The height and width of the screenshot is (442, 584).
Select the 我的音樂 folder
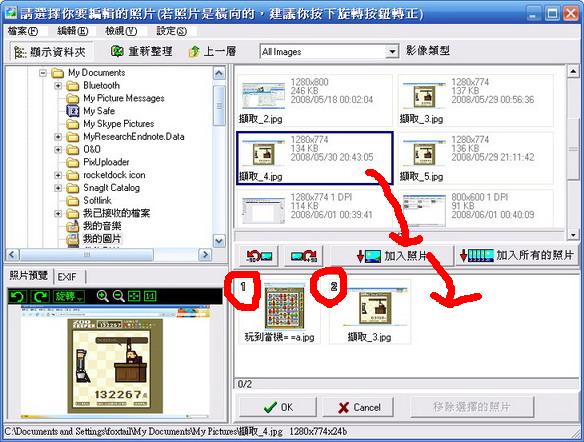[102, 226]
